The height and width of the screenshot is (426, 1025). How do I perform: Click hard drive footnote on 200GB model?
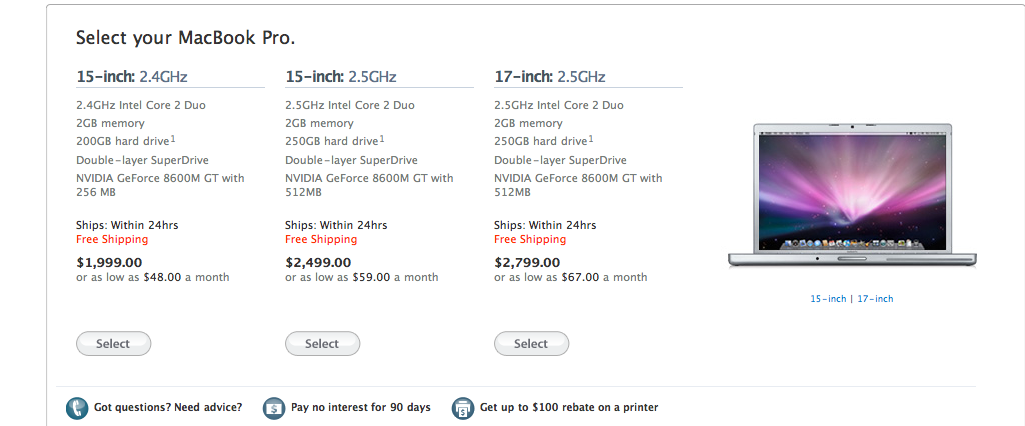[173, 138]
